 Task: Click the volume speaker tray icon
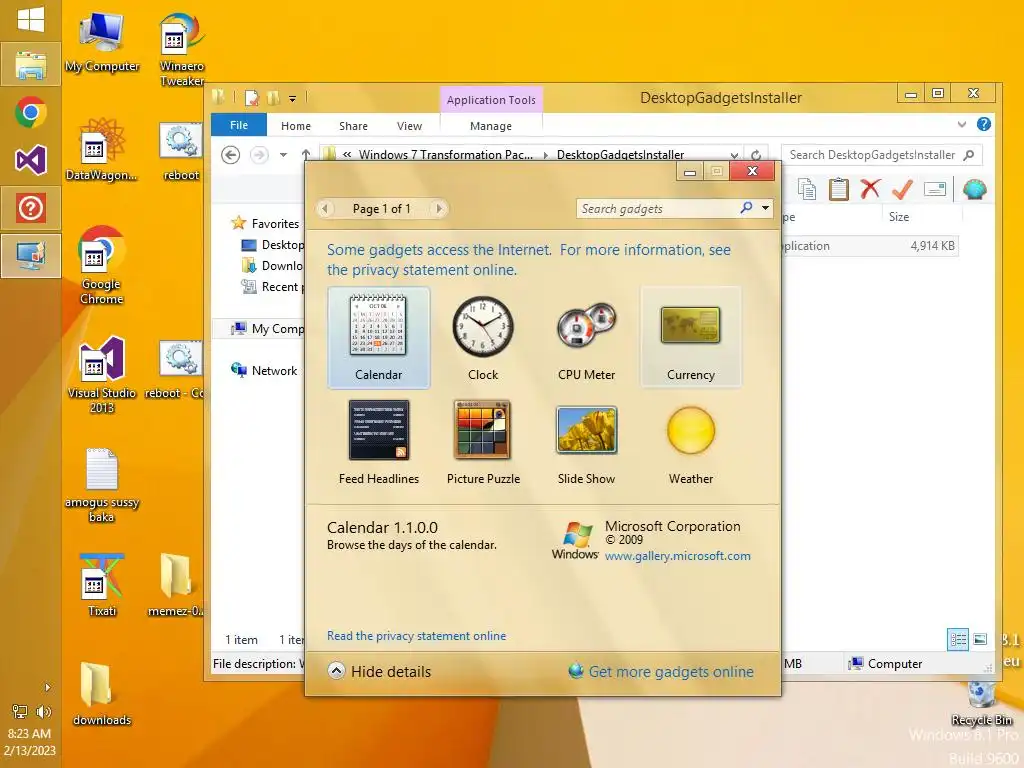(44, 711)
